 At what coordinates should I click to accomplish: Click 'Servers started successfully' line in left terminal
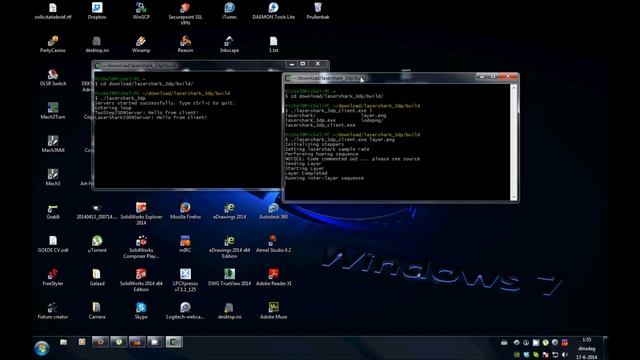pos(164,103)
